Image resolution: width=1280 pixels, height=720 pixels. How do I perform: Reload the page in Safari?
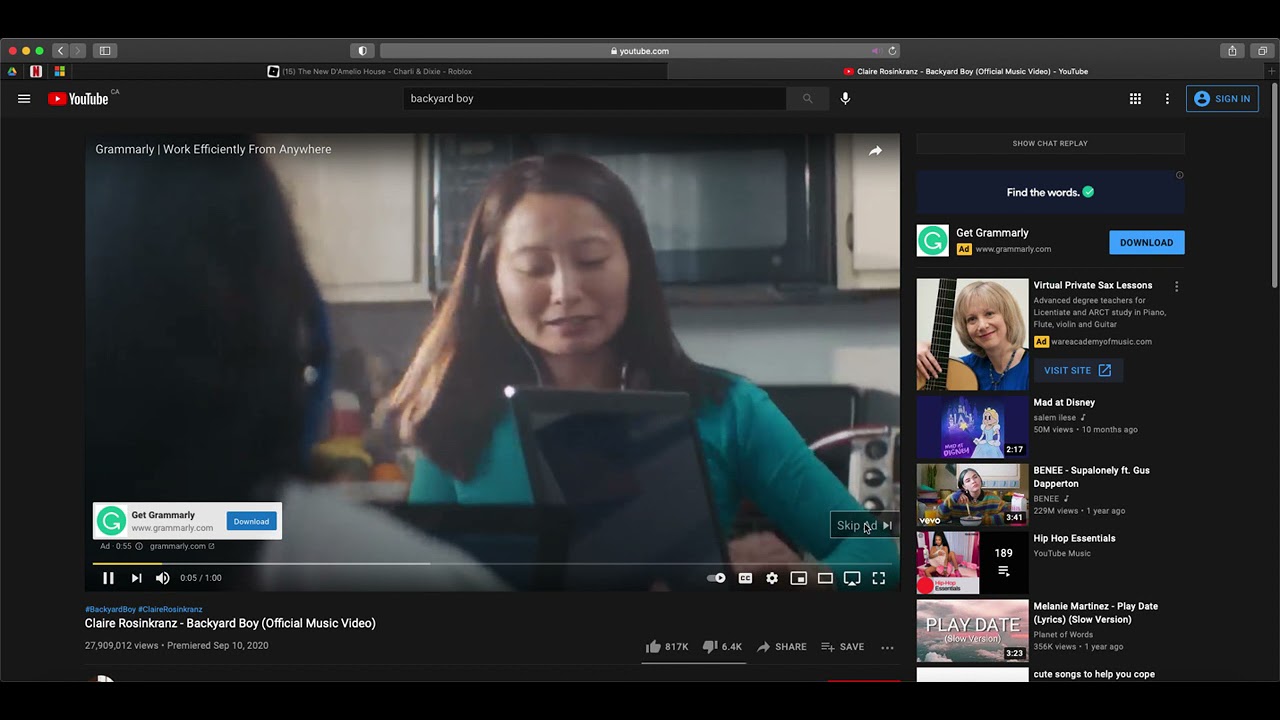(x=892, y=51)
